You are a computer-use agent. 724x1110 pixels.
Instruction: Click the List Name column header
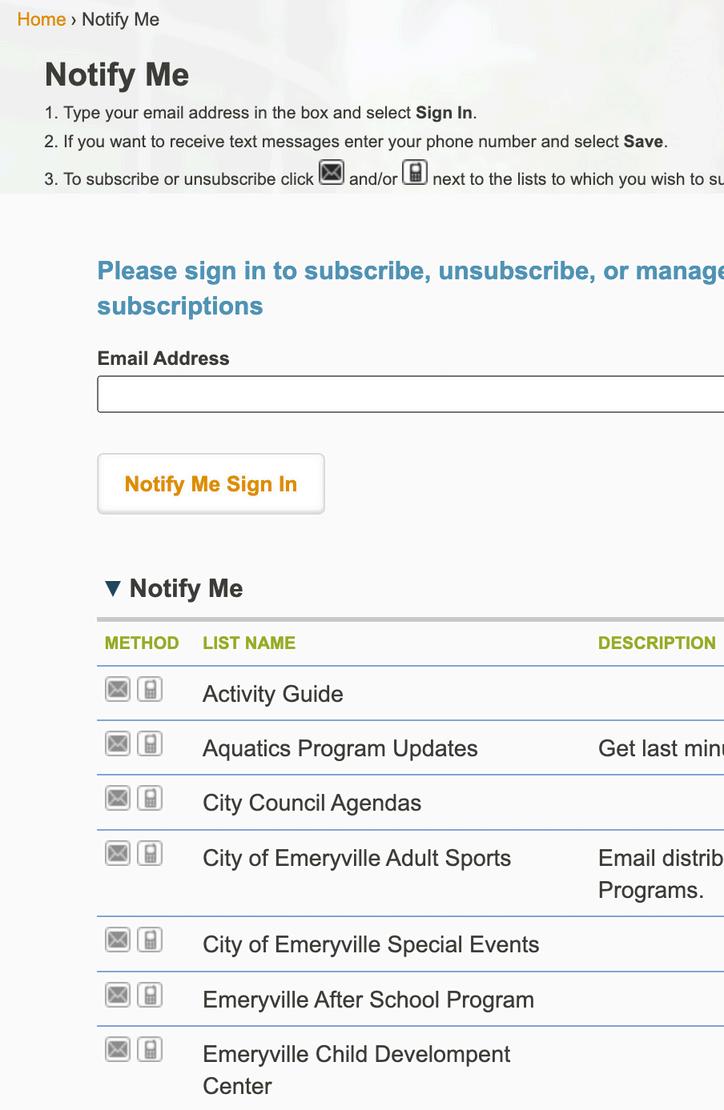[x=249, y=643]
